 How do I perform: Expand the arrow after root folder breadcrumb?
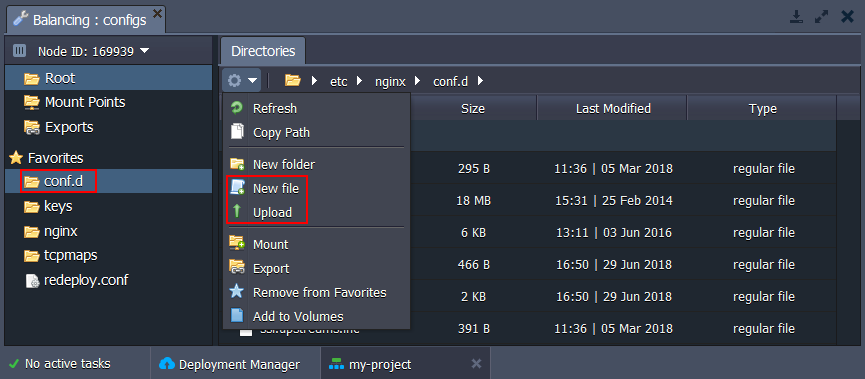[314, 81]
